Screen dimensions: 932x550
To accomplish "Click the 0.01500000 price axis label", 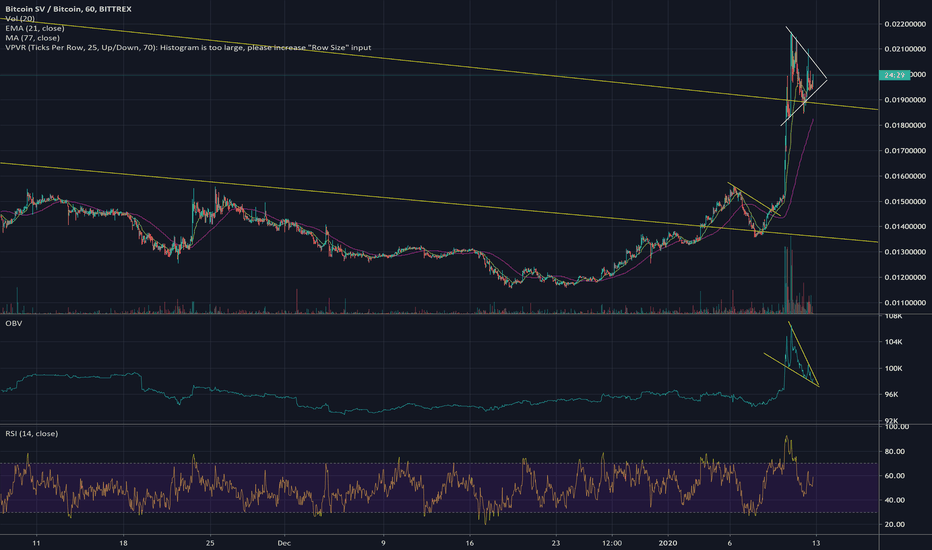I will 905,202.
